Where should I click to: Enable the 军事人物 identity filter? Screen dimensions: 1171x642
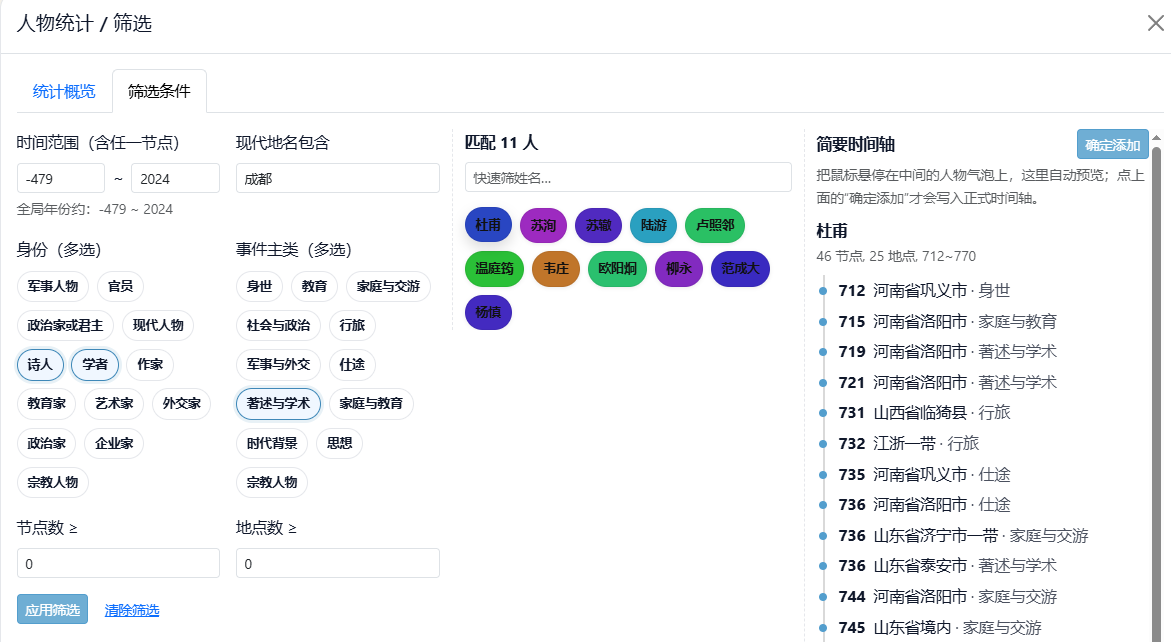(54, 287)
